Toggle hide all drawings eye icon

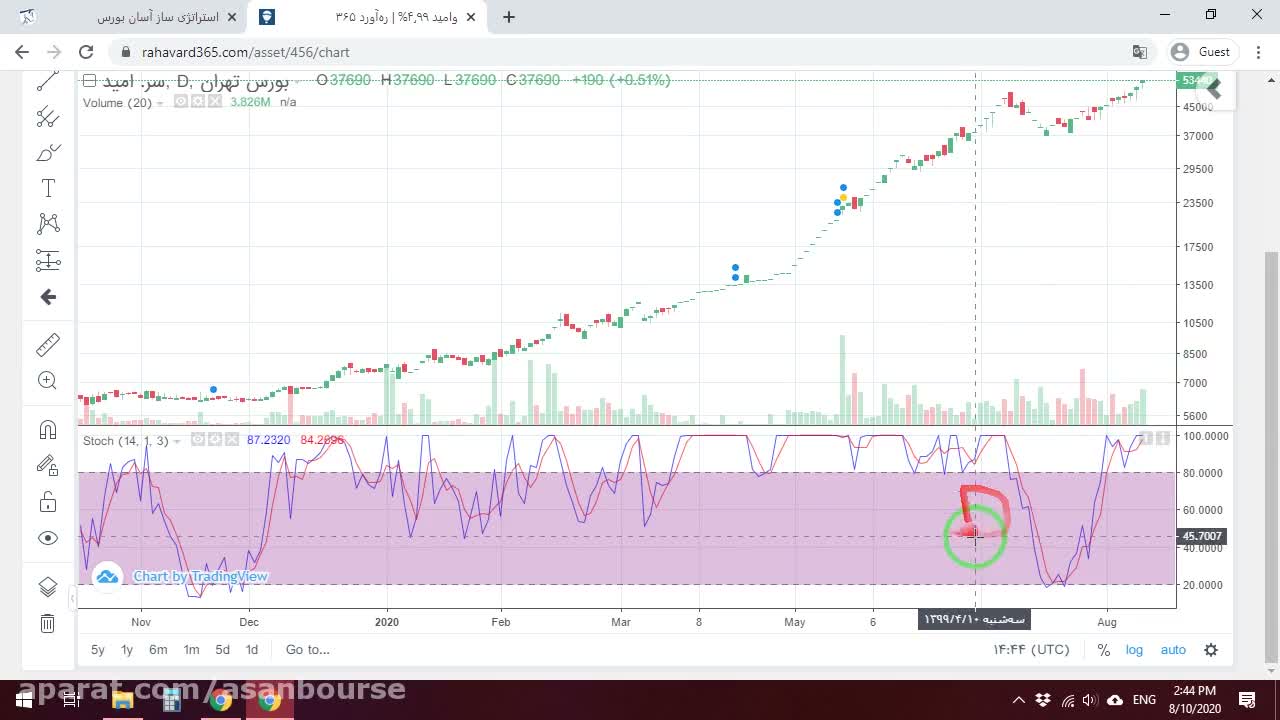[x=47, y=538]
